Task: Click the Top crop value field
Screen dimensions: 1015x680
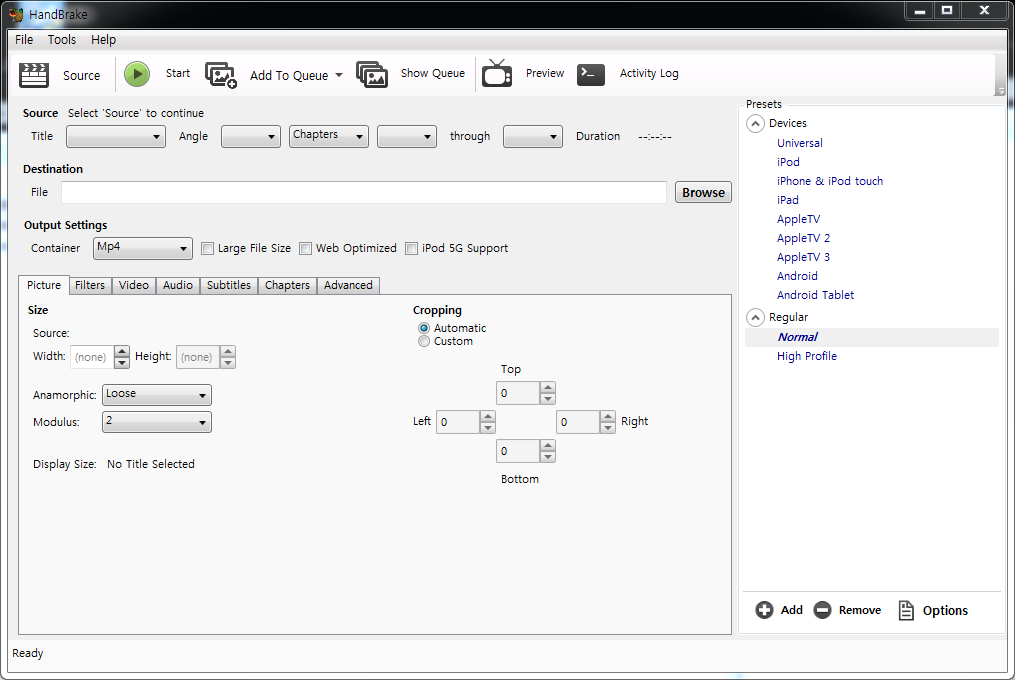Action: (x=517, y=393)
